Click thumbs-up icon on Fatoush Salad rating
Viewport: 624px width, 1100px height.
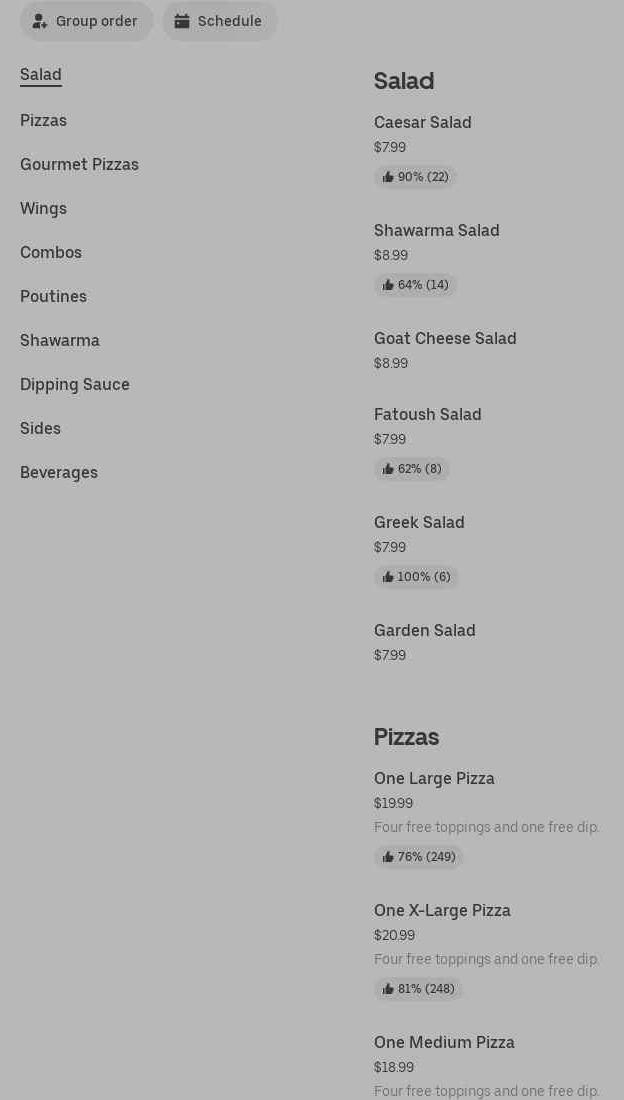pyautogui.click(x=388, y=469)
